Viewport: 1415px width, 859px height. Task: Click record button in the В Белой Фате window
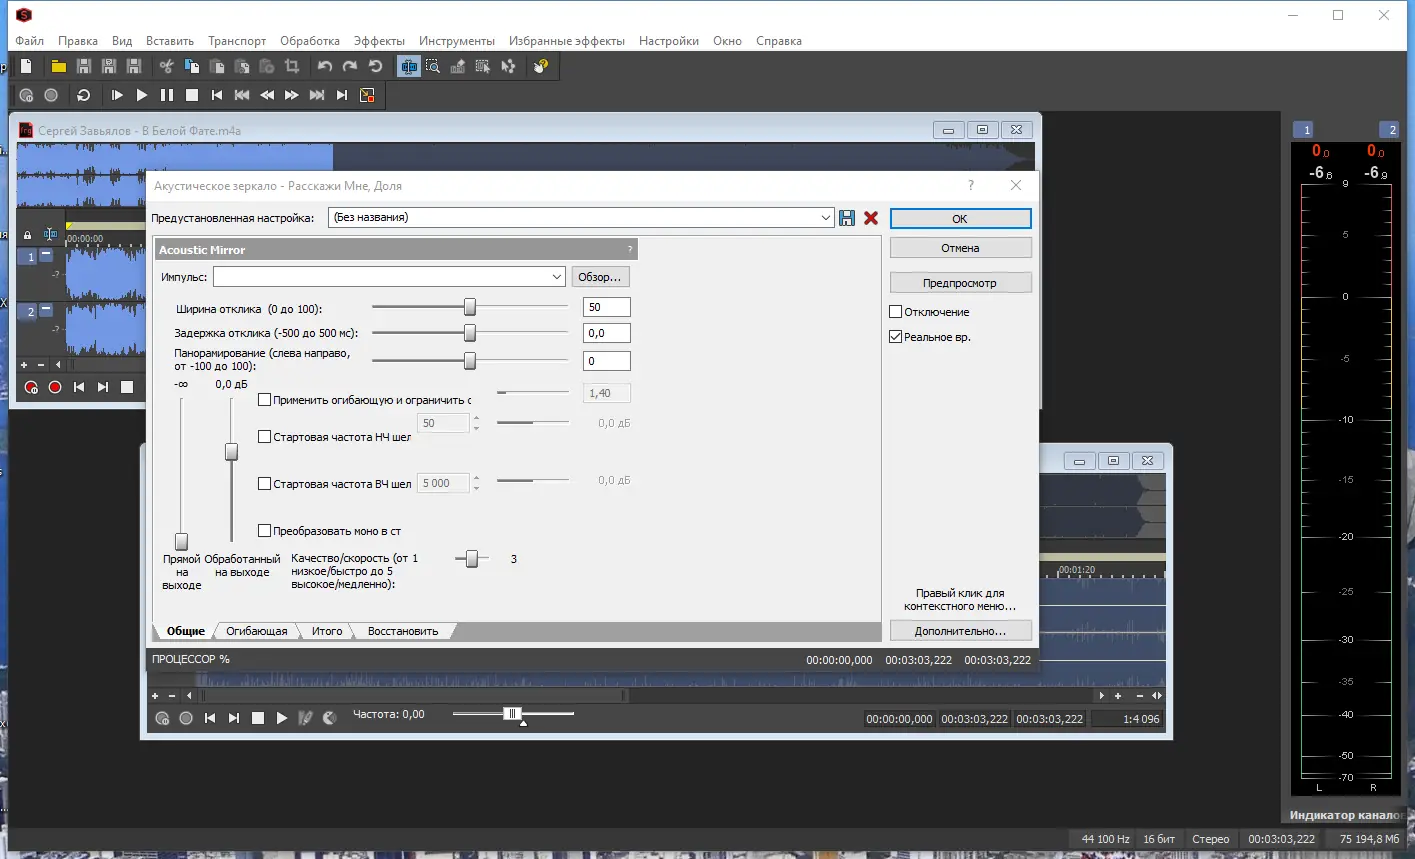pyautogui.click(x=55, y=387)
